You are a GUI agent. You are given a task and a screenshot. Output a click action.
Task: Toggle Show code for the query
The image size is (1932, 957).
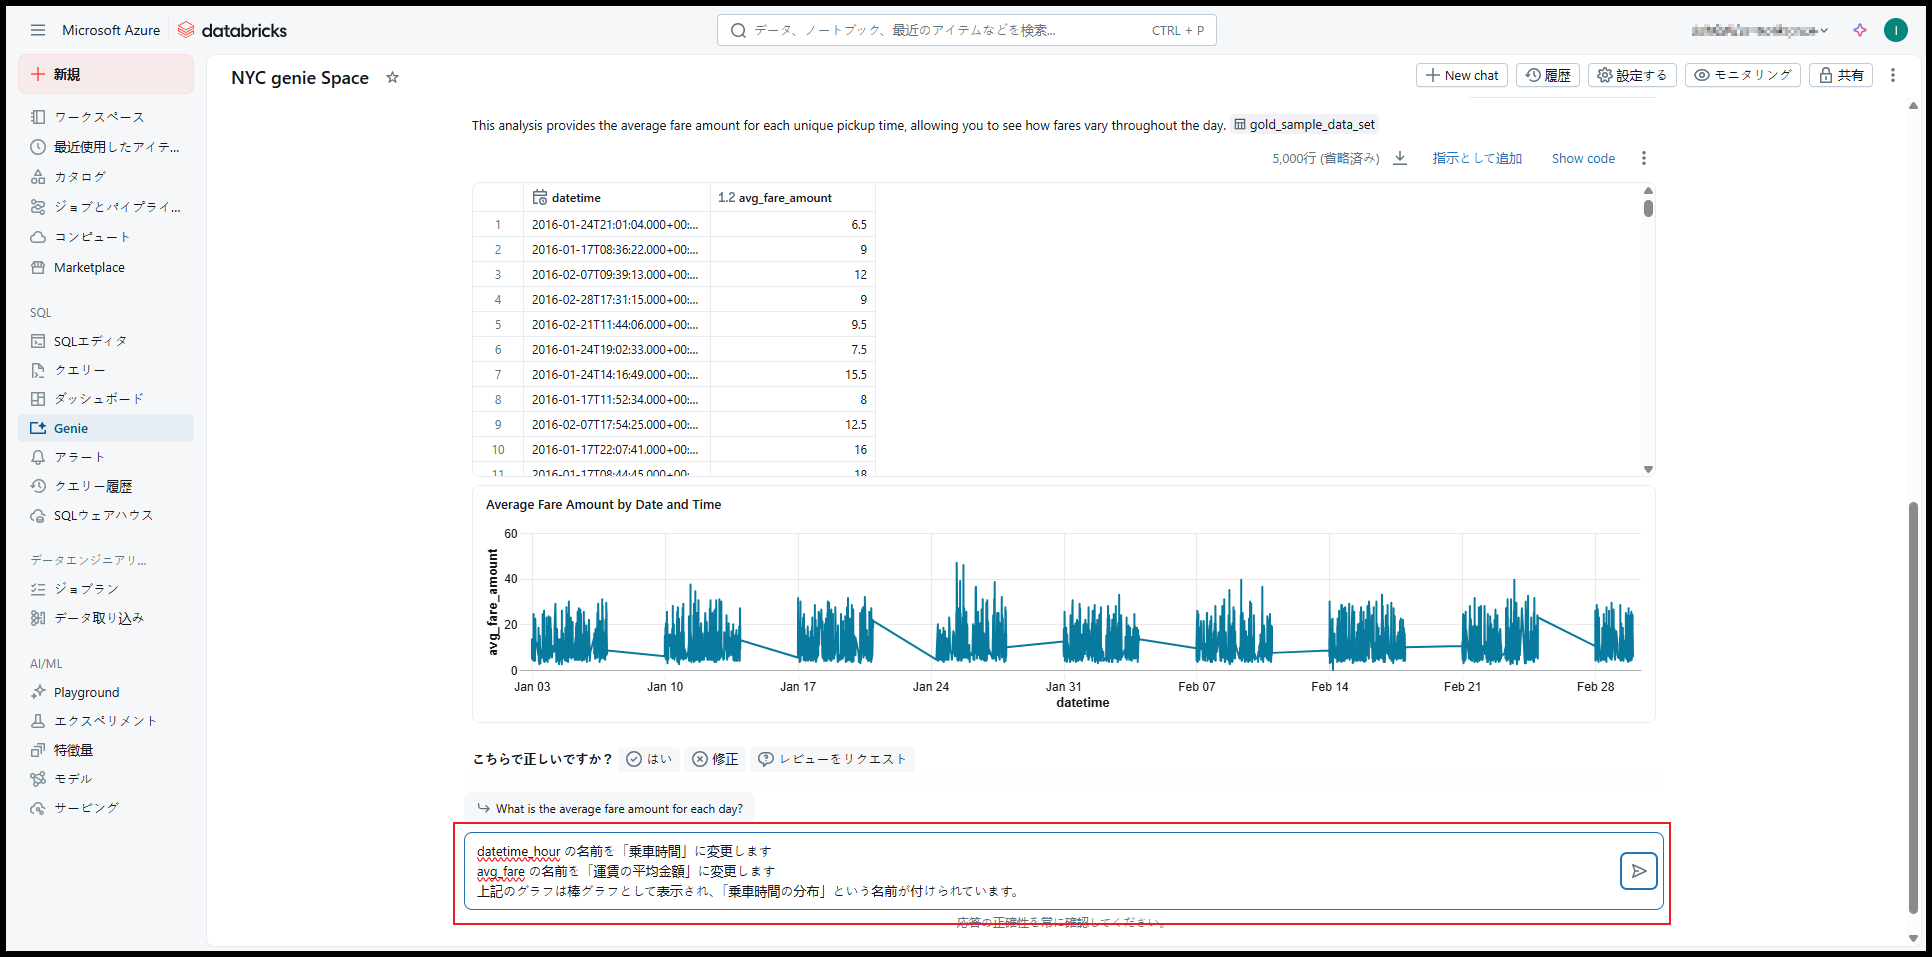1582,158
